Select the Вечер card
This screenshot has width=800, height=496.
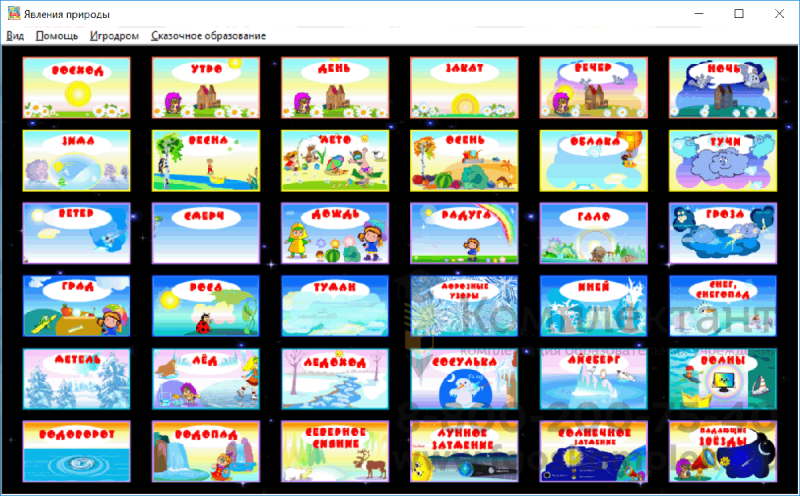(594, 88)
